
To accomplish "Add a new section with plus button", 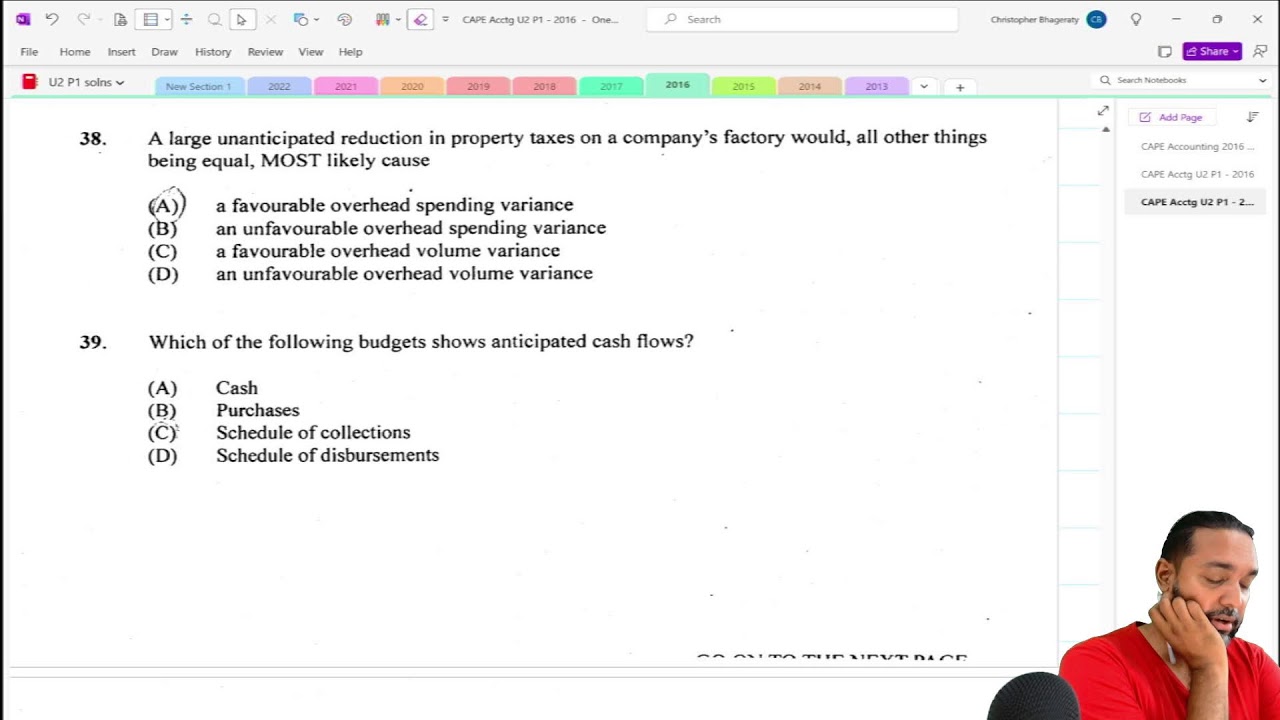I will point(960,87).
